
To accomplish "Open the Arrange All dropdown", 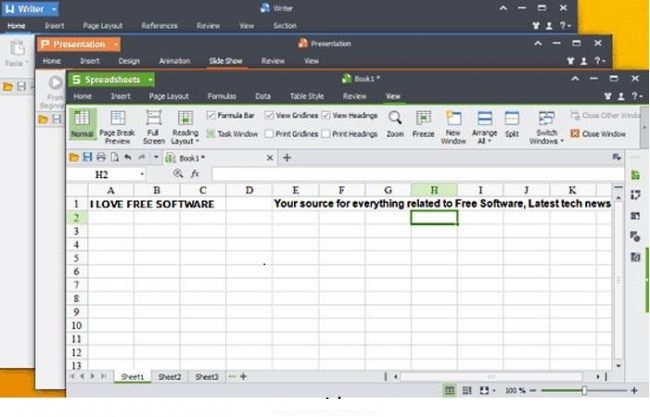I will [x=484, y=137].
